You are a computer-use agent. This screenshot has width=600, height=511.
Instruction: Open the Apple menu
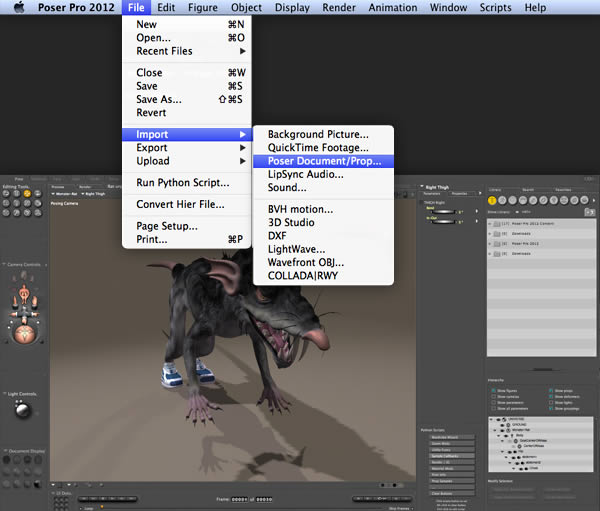(x=19, y=7)
